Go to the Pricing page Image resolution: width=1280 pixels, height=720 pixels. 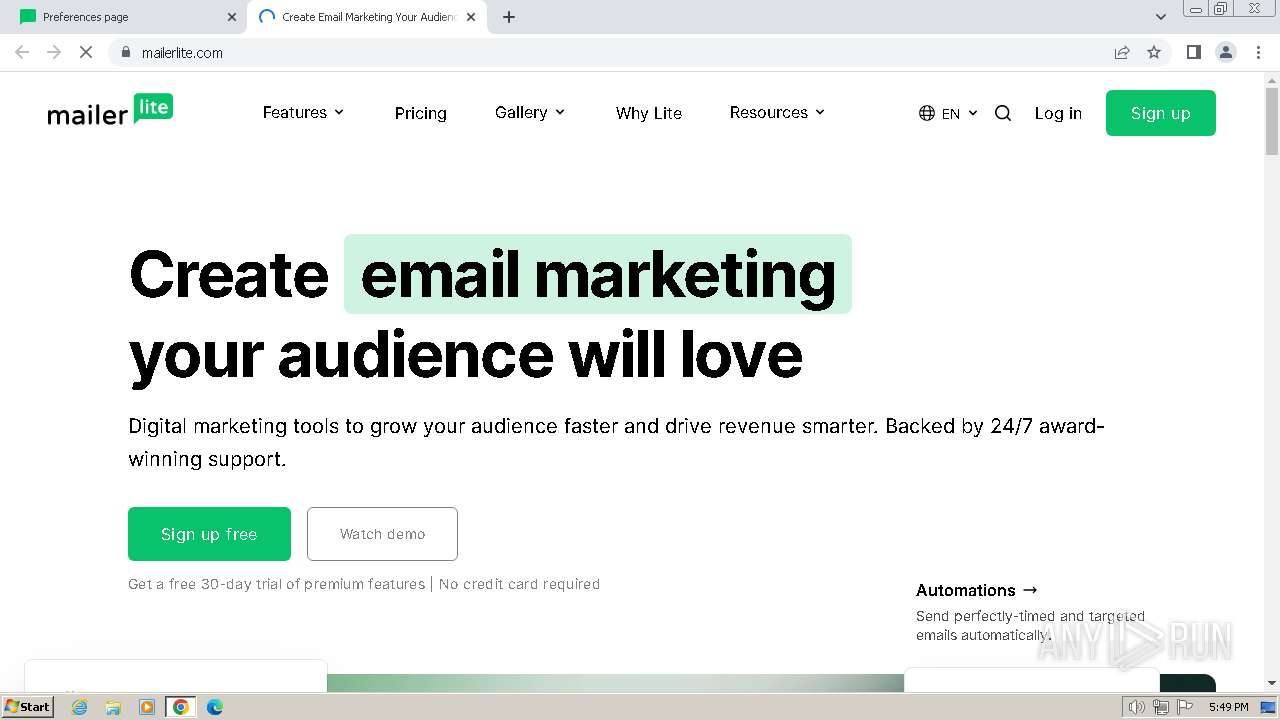coord(421,113)
